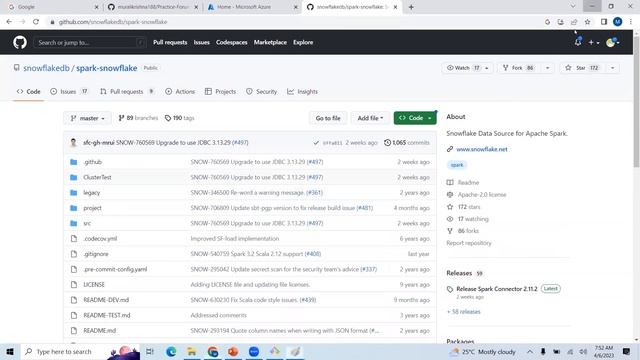The image size is (640, 360).
Task: Open the LICENSE file
Action: [94, 284]
